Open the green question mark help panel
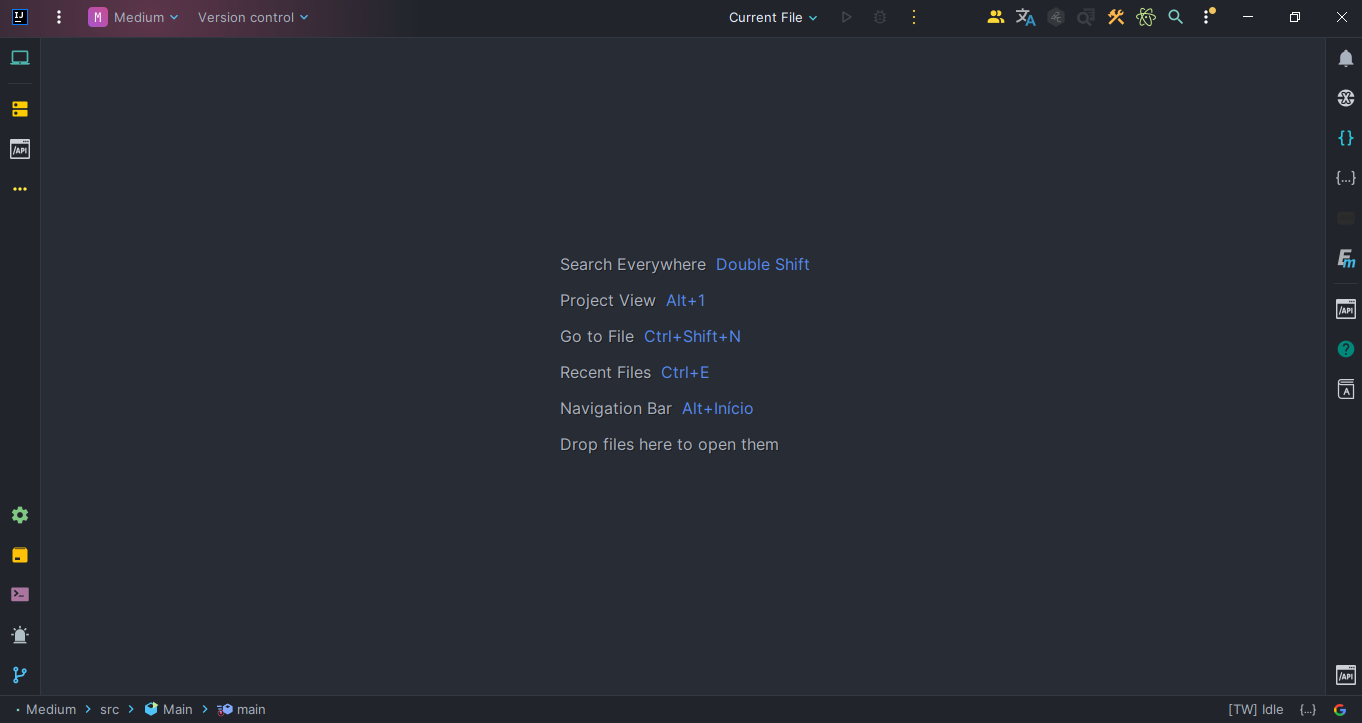This screenshot has height=723, width=1362. 1346,349
